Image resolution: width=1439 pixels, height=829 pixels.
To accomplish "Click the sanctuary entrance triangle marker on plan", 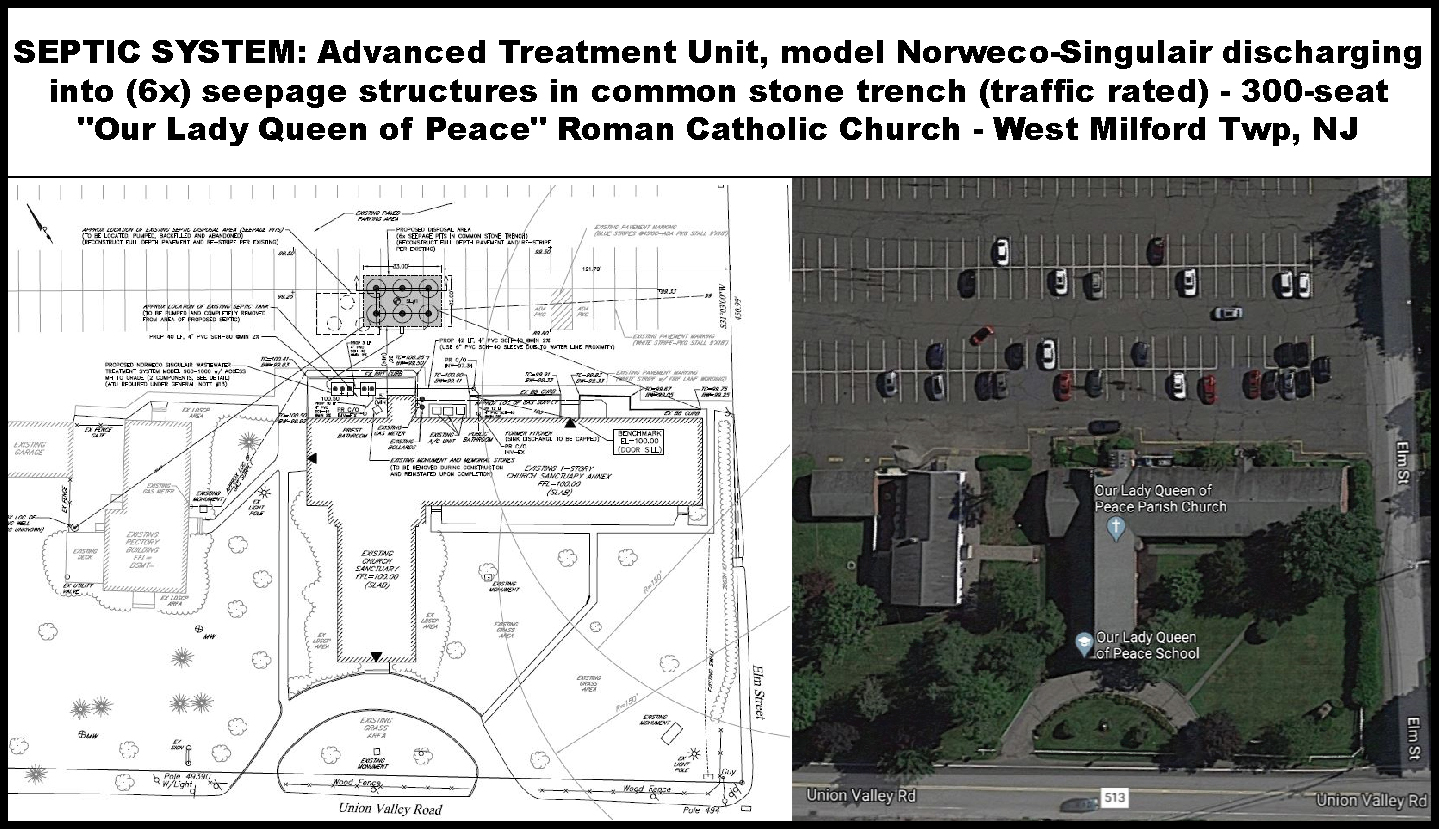I will [375, 657].
